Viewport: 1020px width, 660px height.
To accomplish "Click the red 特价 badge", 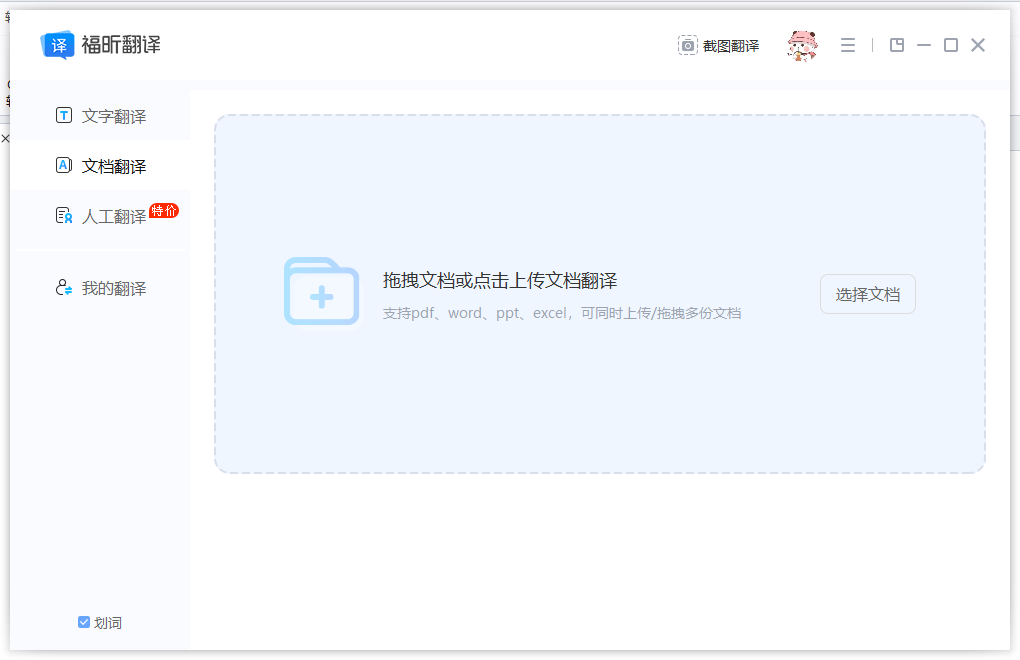I will point(164,210).
